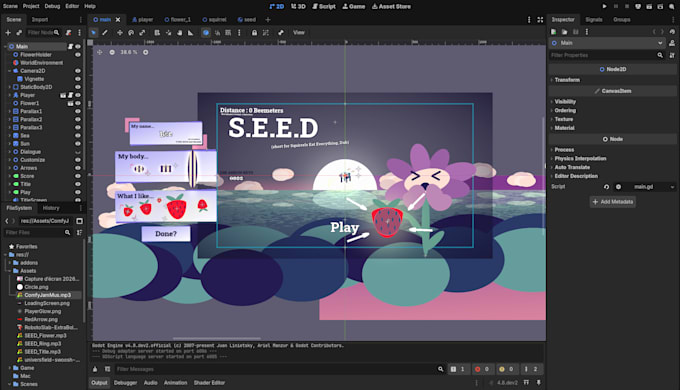Hide the FlowerHolder node
Viewport: 680px width, 390px height.
(78, 55)
